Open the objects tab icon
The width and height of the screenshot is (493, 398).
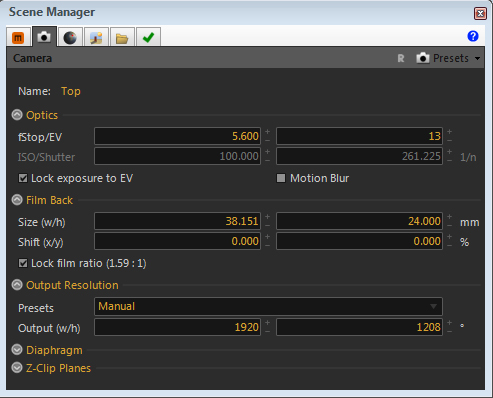click(x=96, y=37)
